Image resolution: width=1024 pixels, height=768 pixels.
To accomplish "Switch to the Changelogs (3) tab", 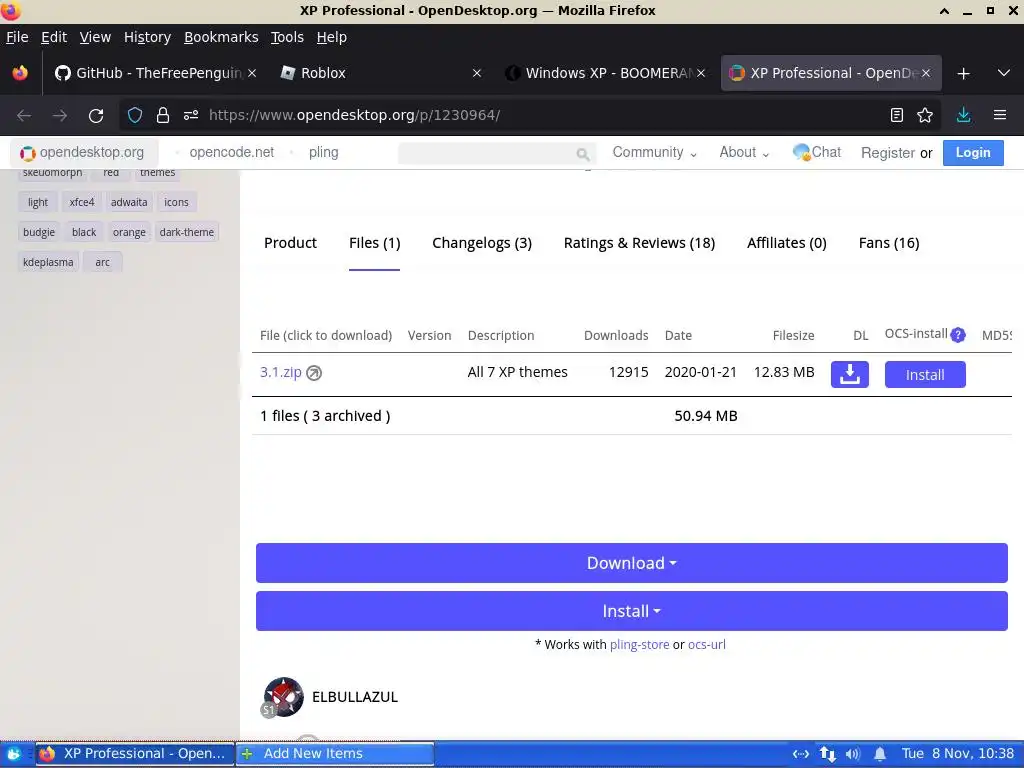I will (482, 243).
